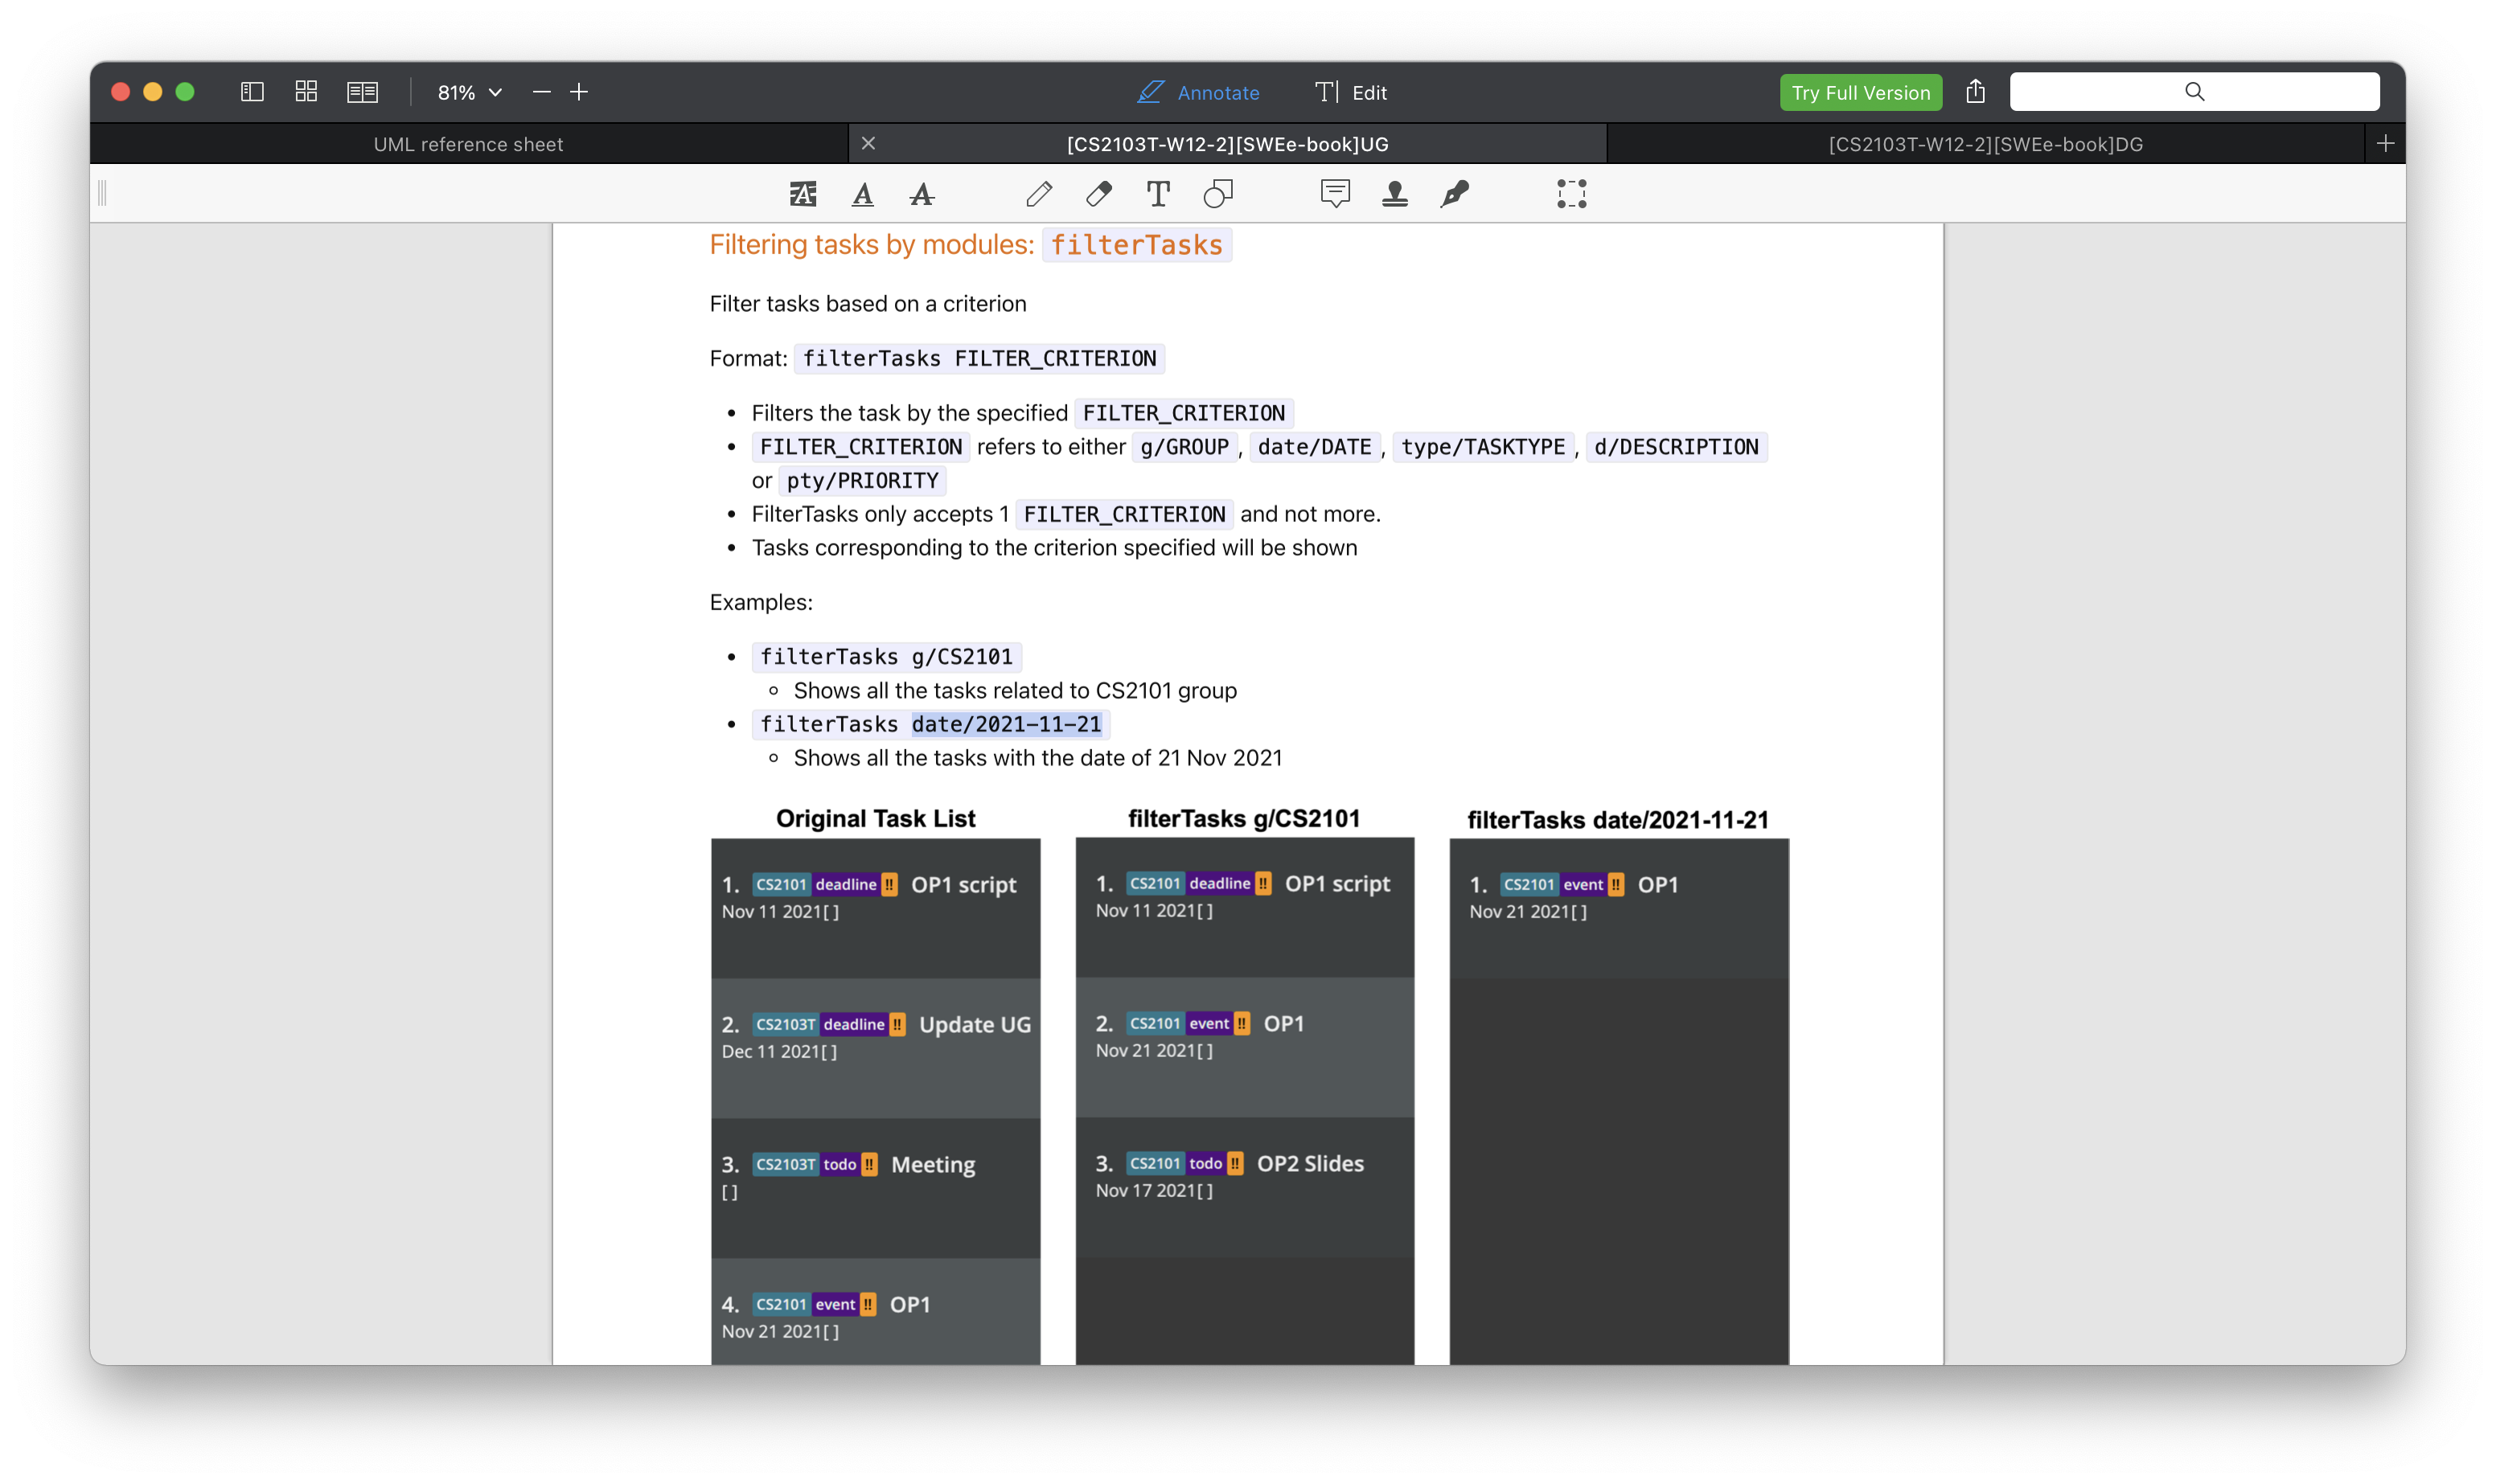Click the search input field
This screenshot has height=1484, width=2496.
[2194, 92]
